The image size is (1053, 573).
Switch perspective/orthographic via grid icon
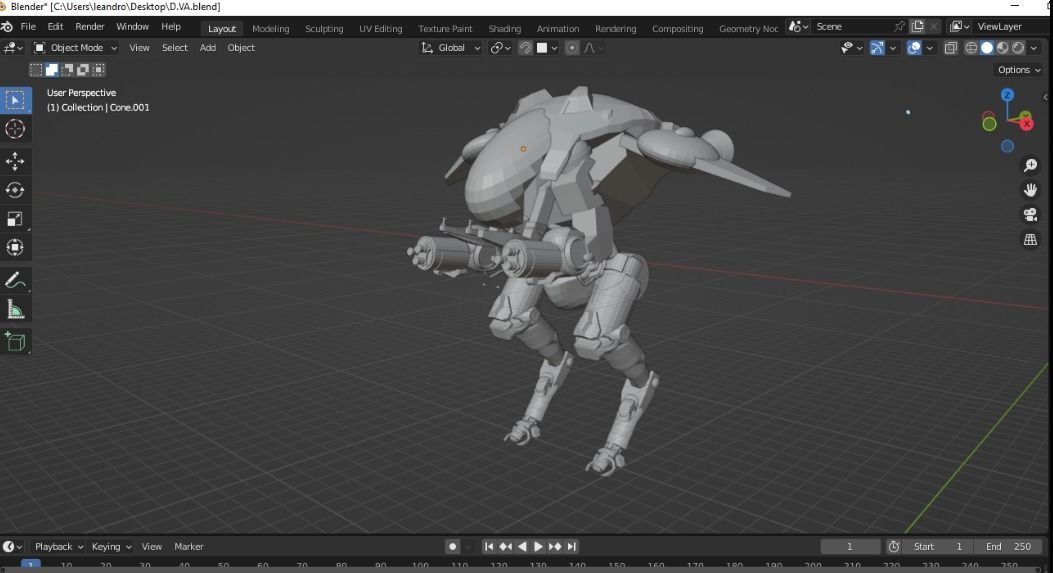(1030, 240)
